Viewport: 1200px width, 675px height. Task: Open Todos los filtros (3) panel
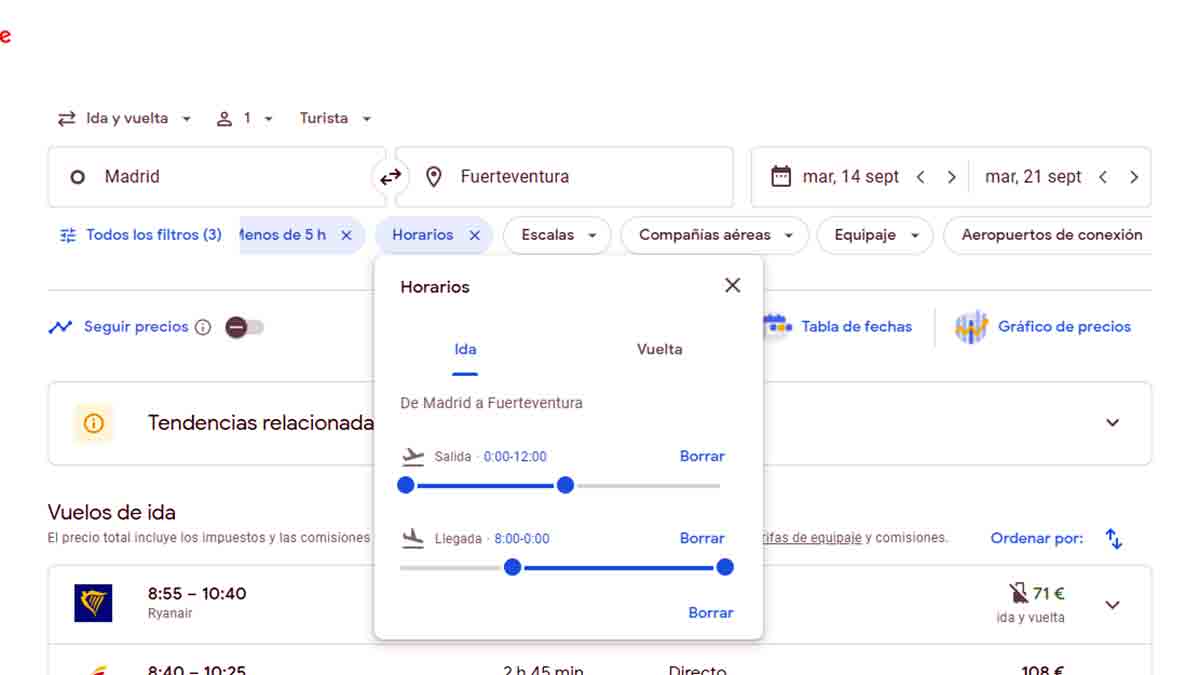[140, 236]
